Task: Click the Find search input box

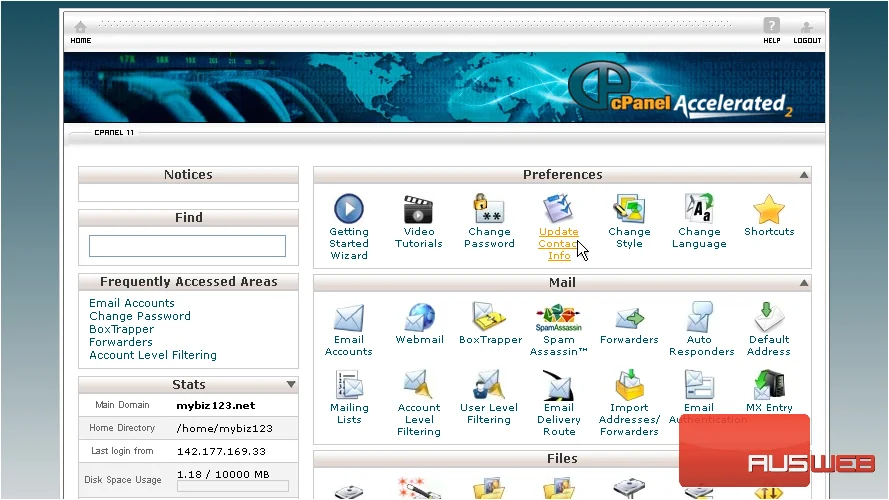Action: [x=187, y=246]
